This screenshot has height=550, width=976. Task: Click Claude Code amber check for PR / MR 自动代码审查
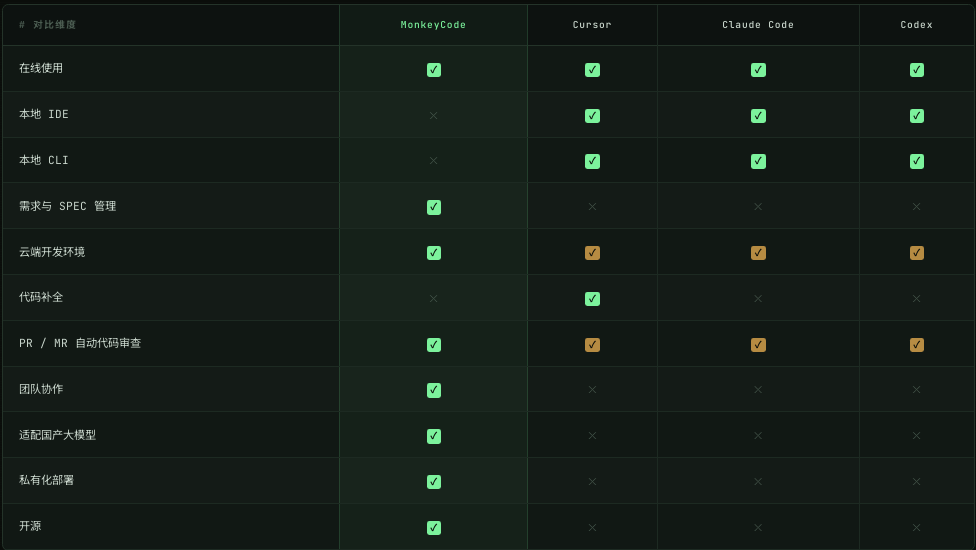pos(758,345)
